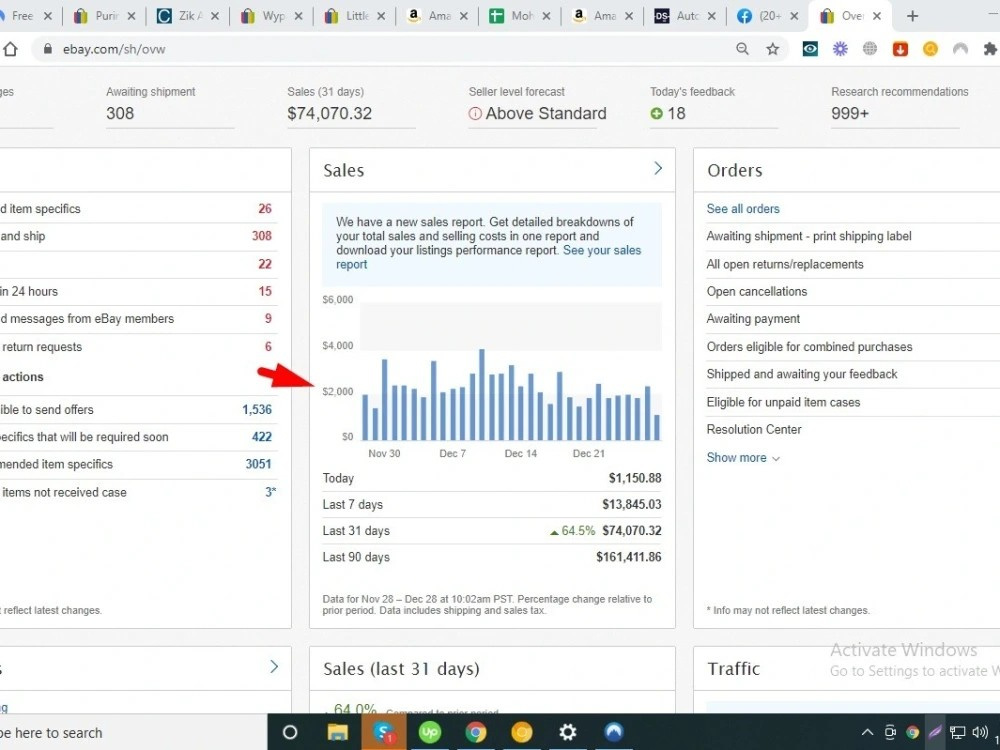This screenshot has width=1000, height=750.
Task: Click the green plus icon beside feedback 18
Action: tap(656, 114)
